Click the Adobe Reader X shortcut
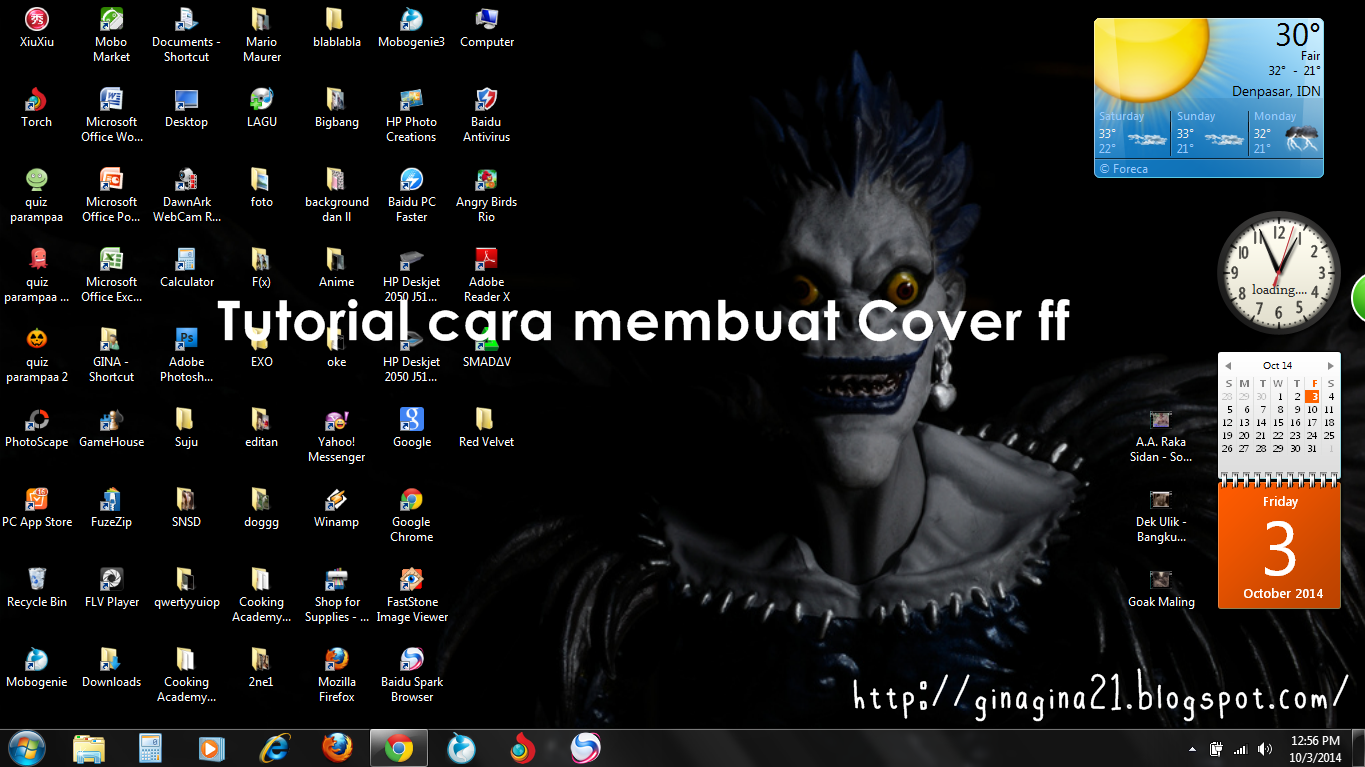The width and height of the screenshot is (1365, 767). (x=486, y=274)
